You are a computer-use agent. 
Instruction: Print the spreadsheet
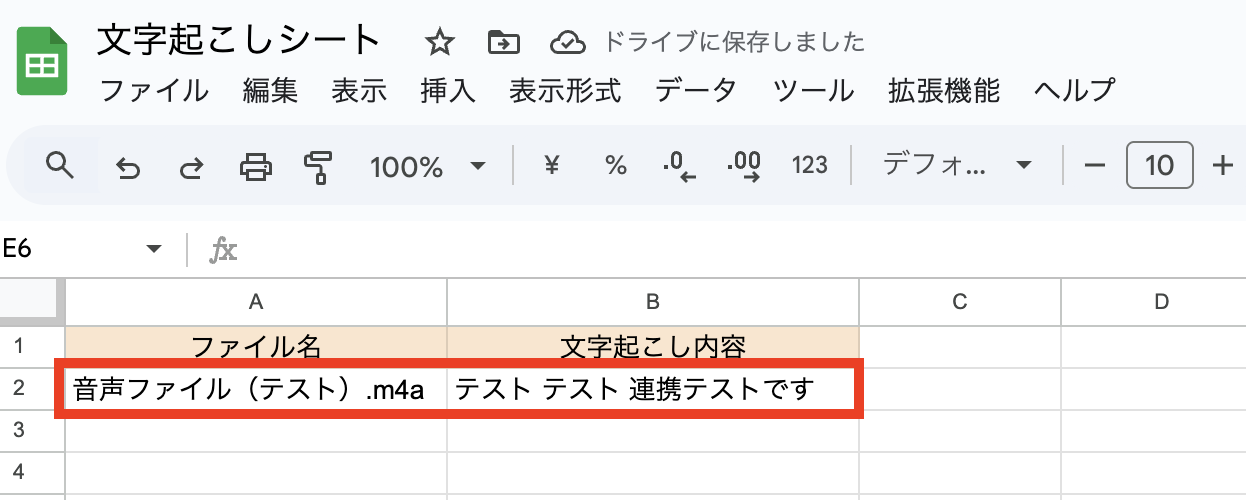pyautogui.click(x=255, y=167)
